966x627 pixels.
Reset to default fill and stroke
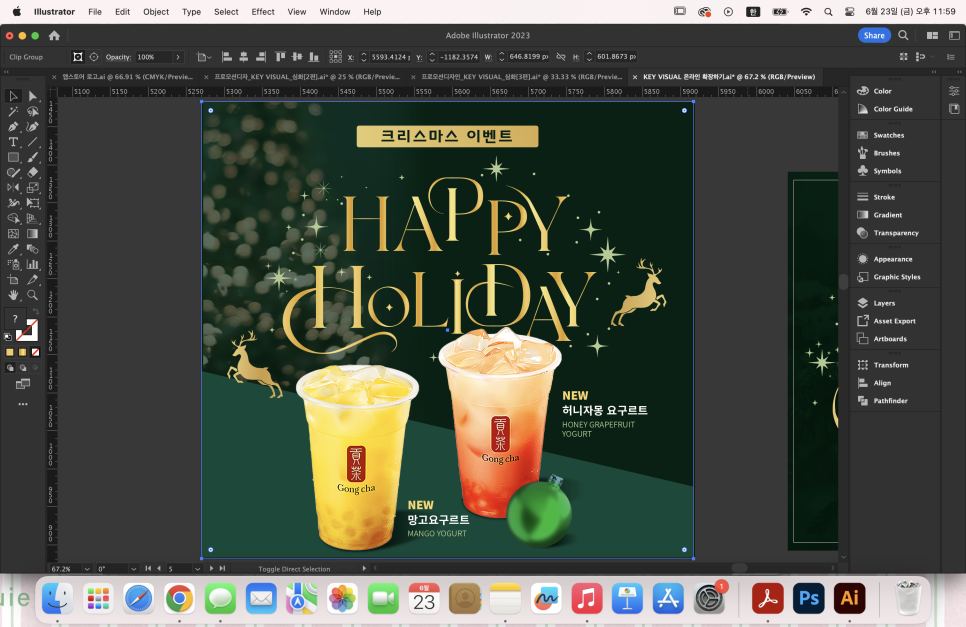coord(8,337)
